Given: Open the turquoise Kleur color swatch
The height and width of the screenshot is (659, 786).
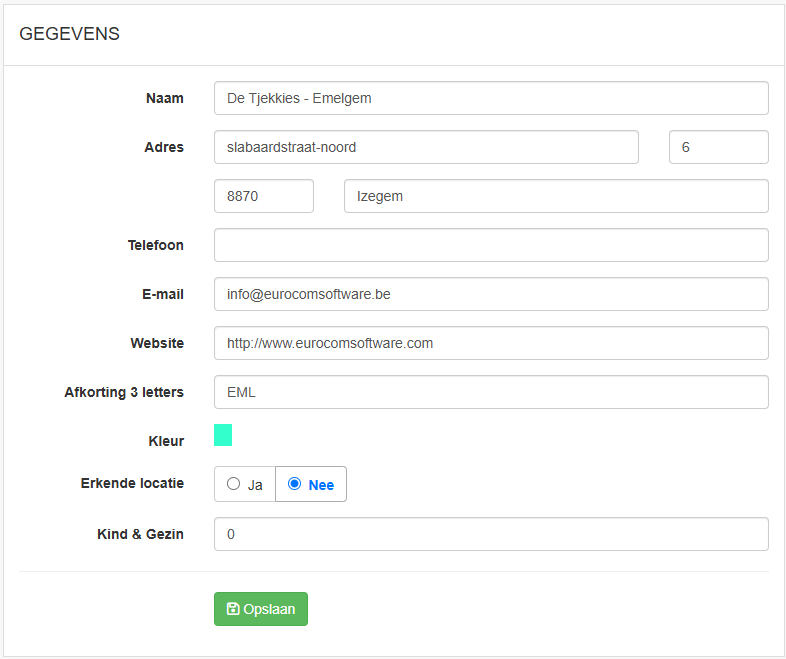Looking at the screenshot, I should (223, 434).
